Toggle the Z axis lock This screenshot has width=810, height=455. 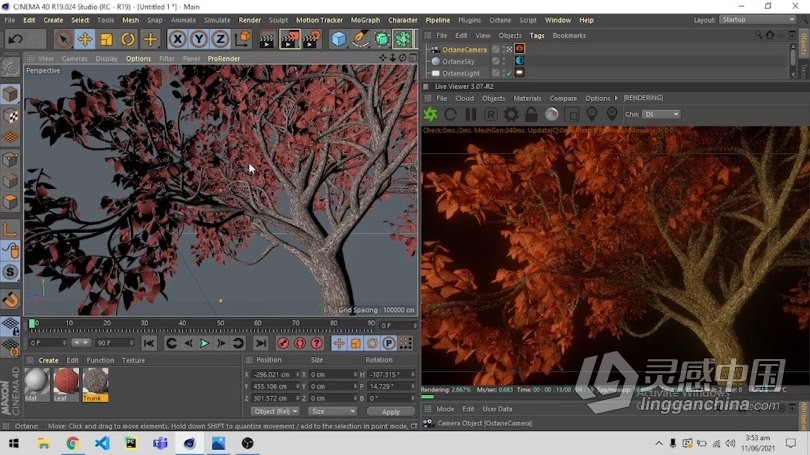tap(221, 39)
